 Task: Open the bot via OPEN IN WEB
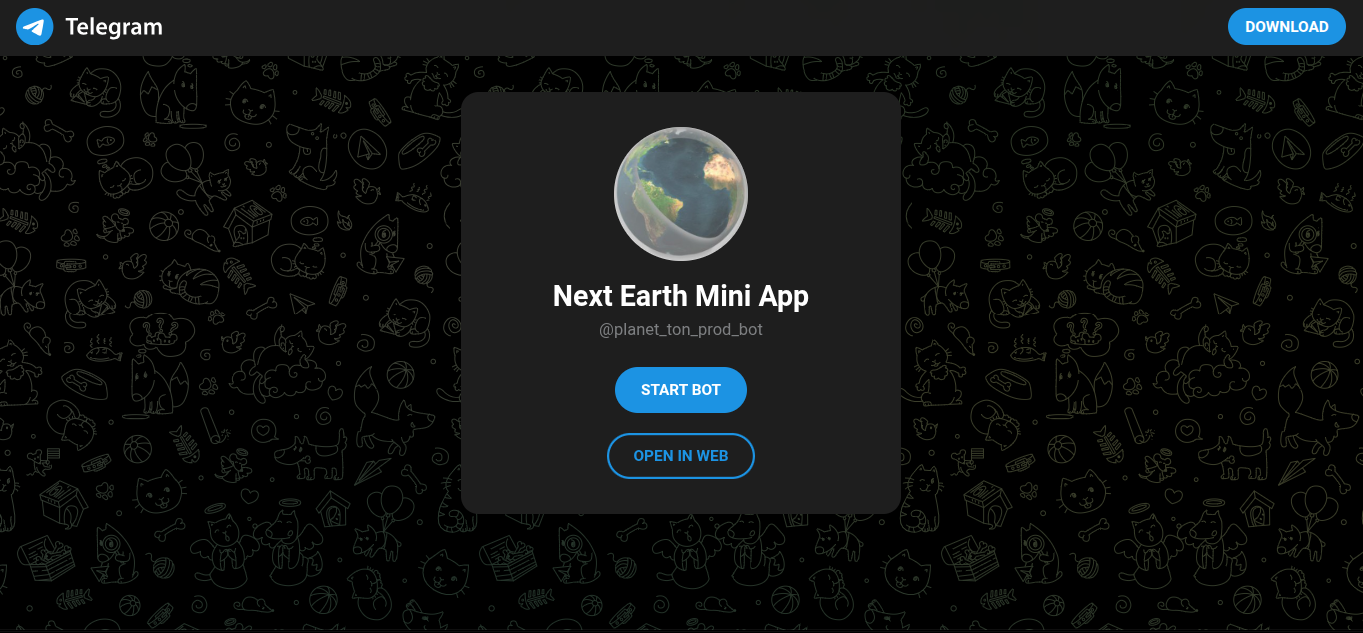tap(681, 456)
